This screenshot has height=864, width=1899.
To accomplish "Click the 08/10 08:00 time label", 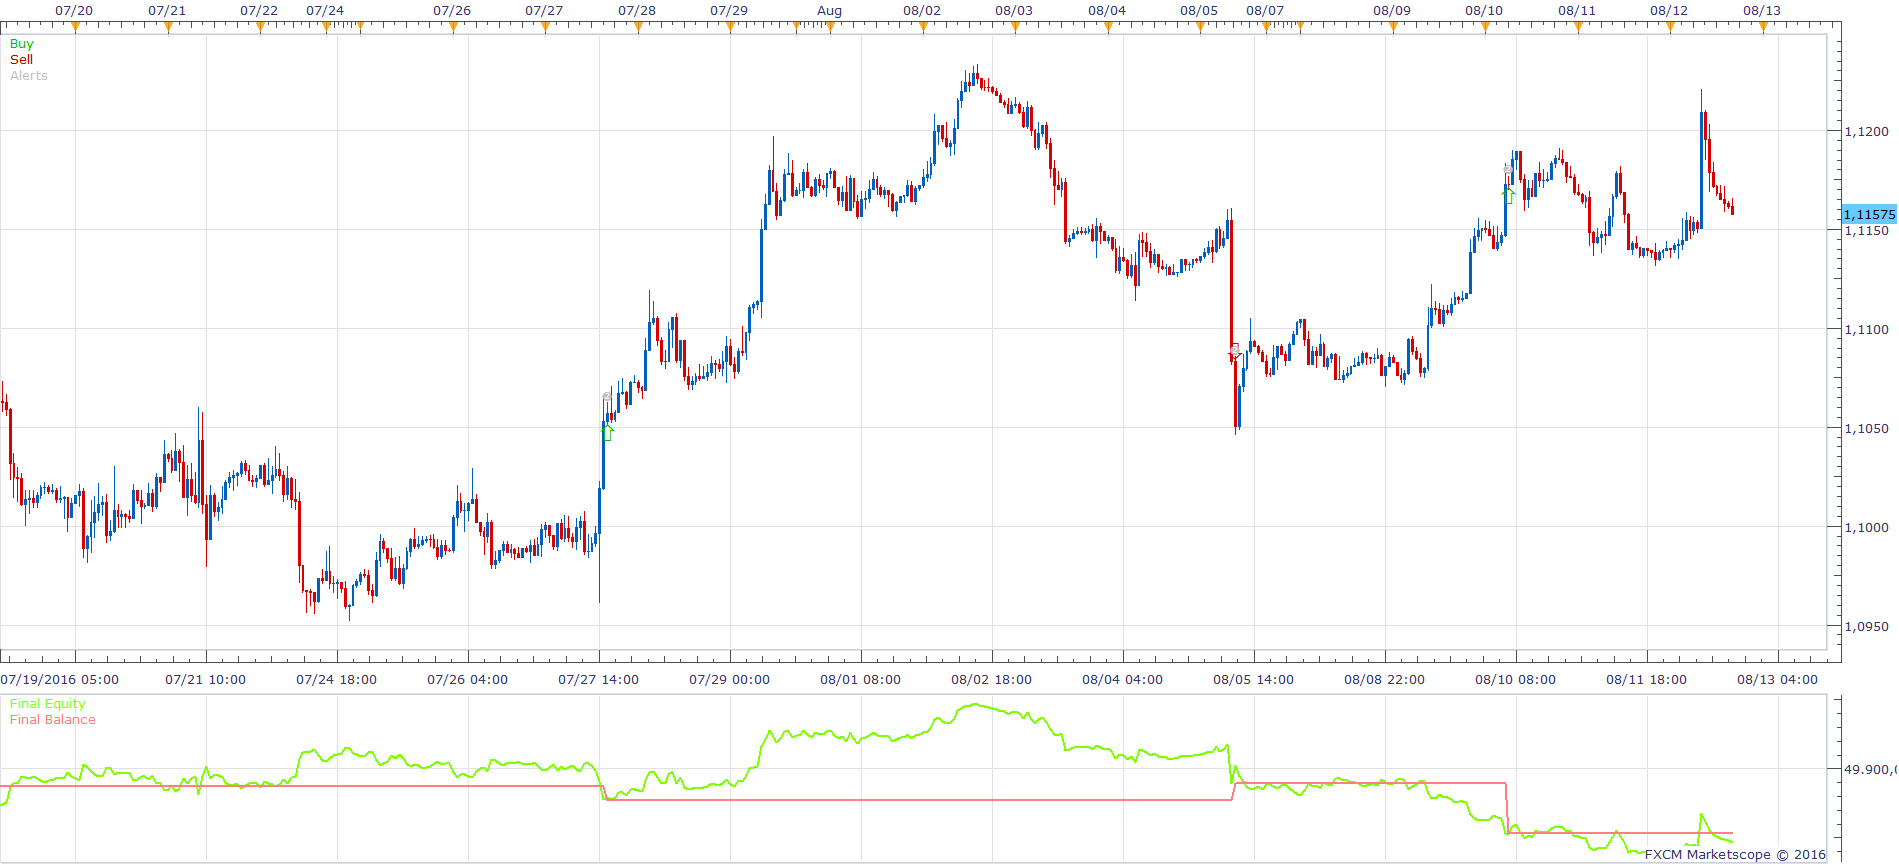I will click(1515, 680).
